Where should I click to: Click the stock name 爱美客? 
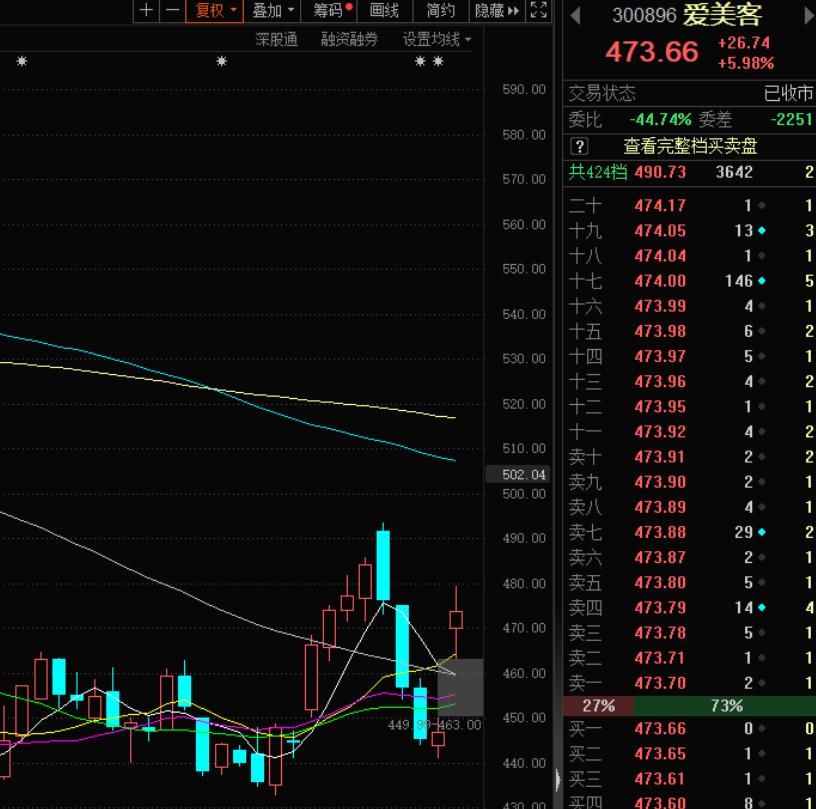tap(723, 15)
